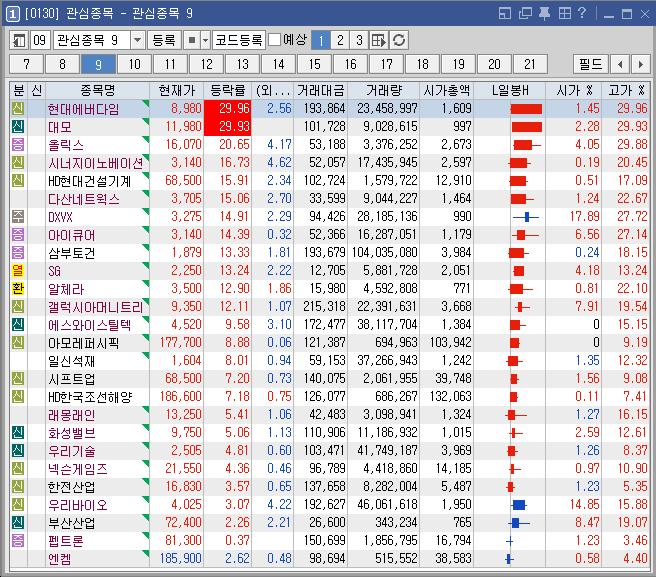Viewport: 656px width, 577px height.
Task: Click the group number field showing 09
Action: click(x=40, y=40)
